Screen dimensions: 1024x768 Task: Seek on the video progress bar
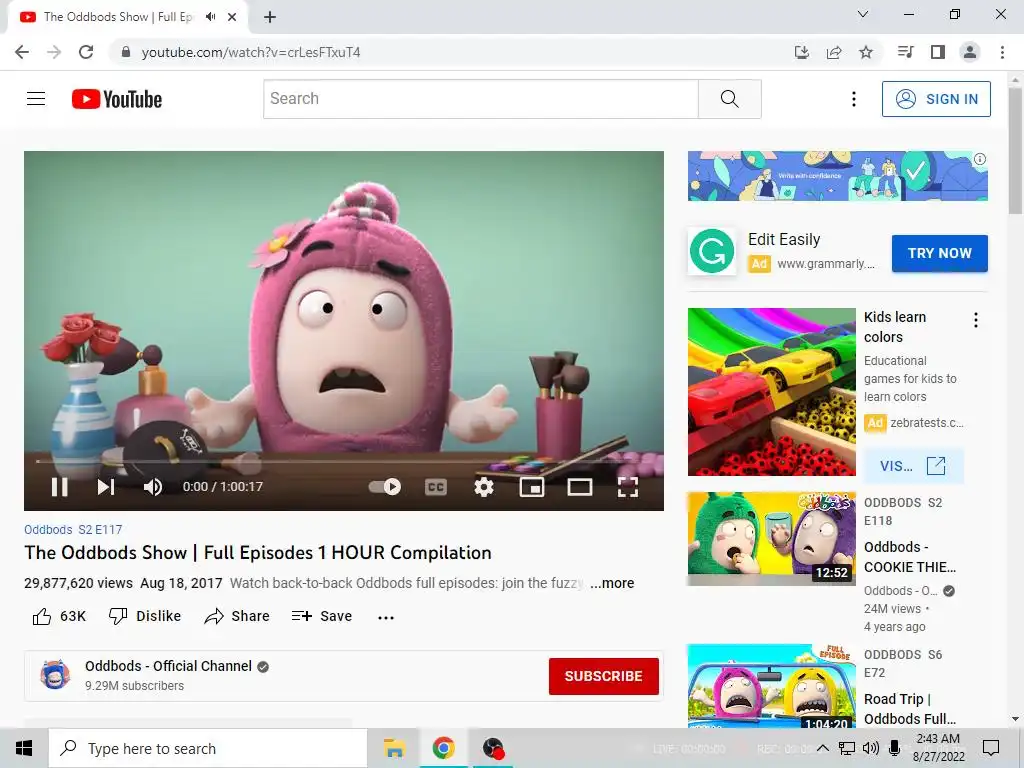344,461
